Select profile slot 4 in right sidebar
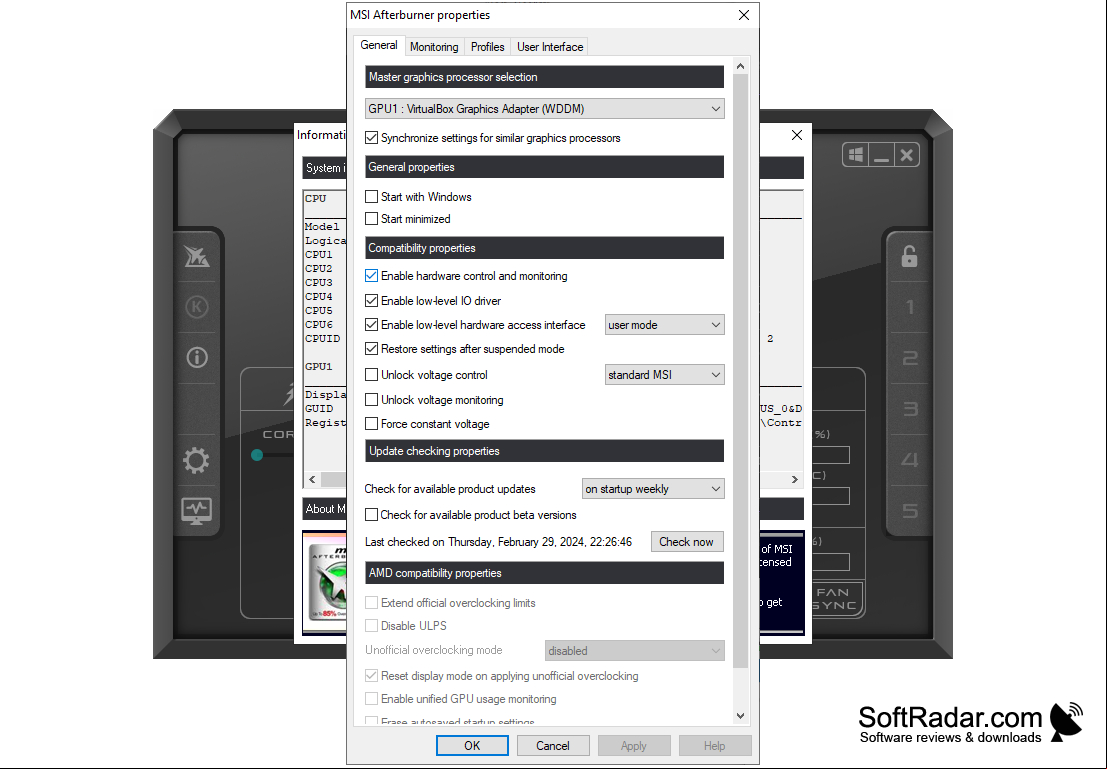1107x769 pixels. [910, 460]
